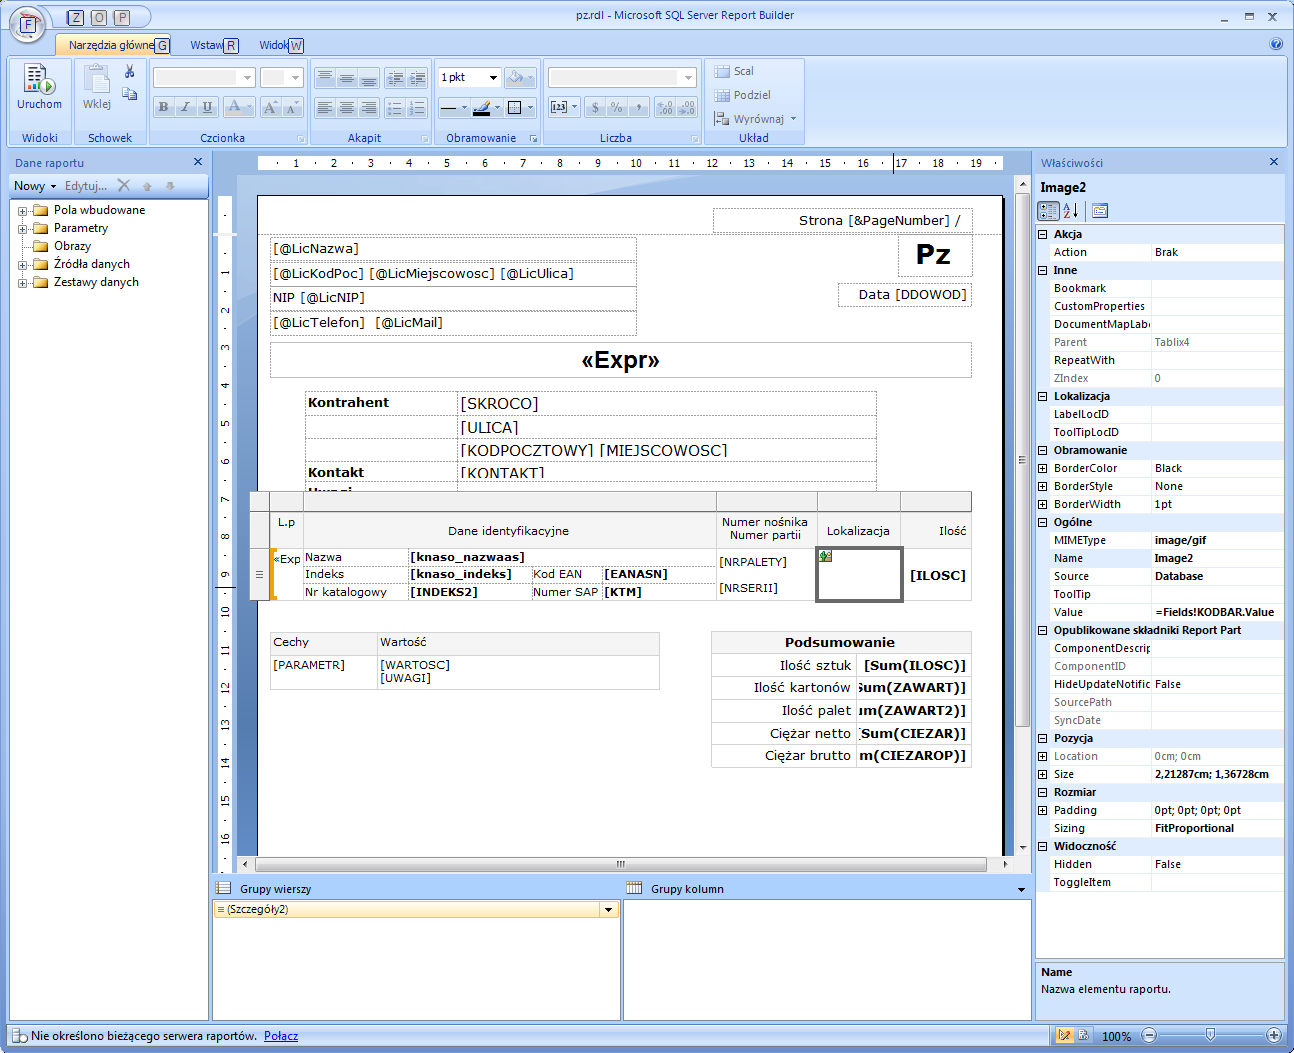Select the Obrazy folder in report data
The image size is (1294, 1053).
[72, 246]
